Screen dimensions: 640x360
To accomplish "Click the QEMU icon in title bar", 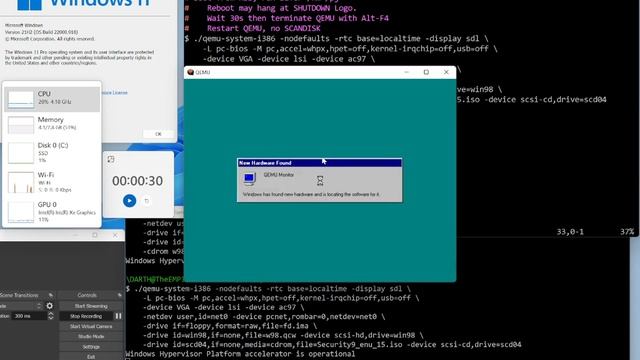I will click(190, 72).
